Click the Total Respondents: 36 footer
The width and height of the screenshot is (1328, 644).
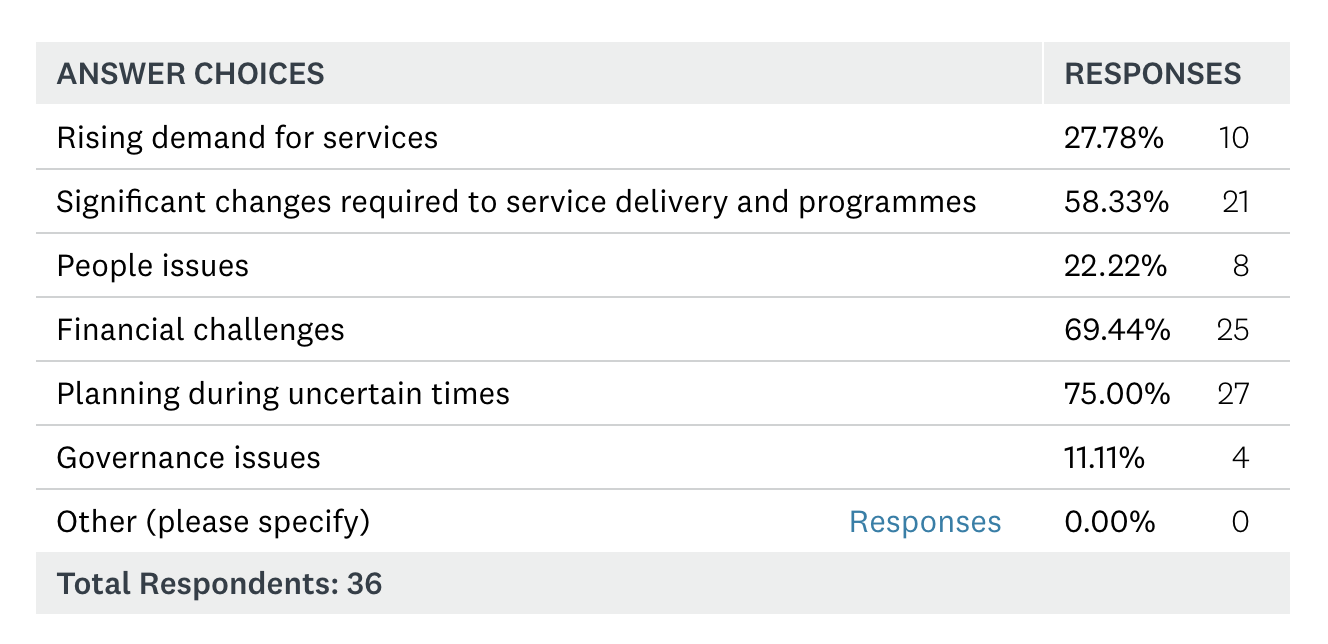tap(220, 583)
